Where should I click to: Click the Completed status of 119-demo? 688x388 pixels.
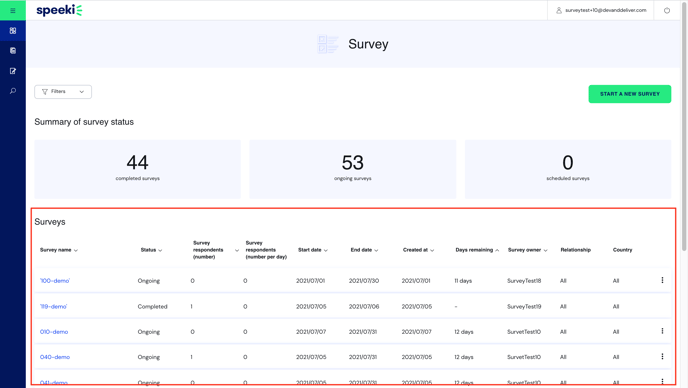152,306
